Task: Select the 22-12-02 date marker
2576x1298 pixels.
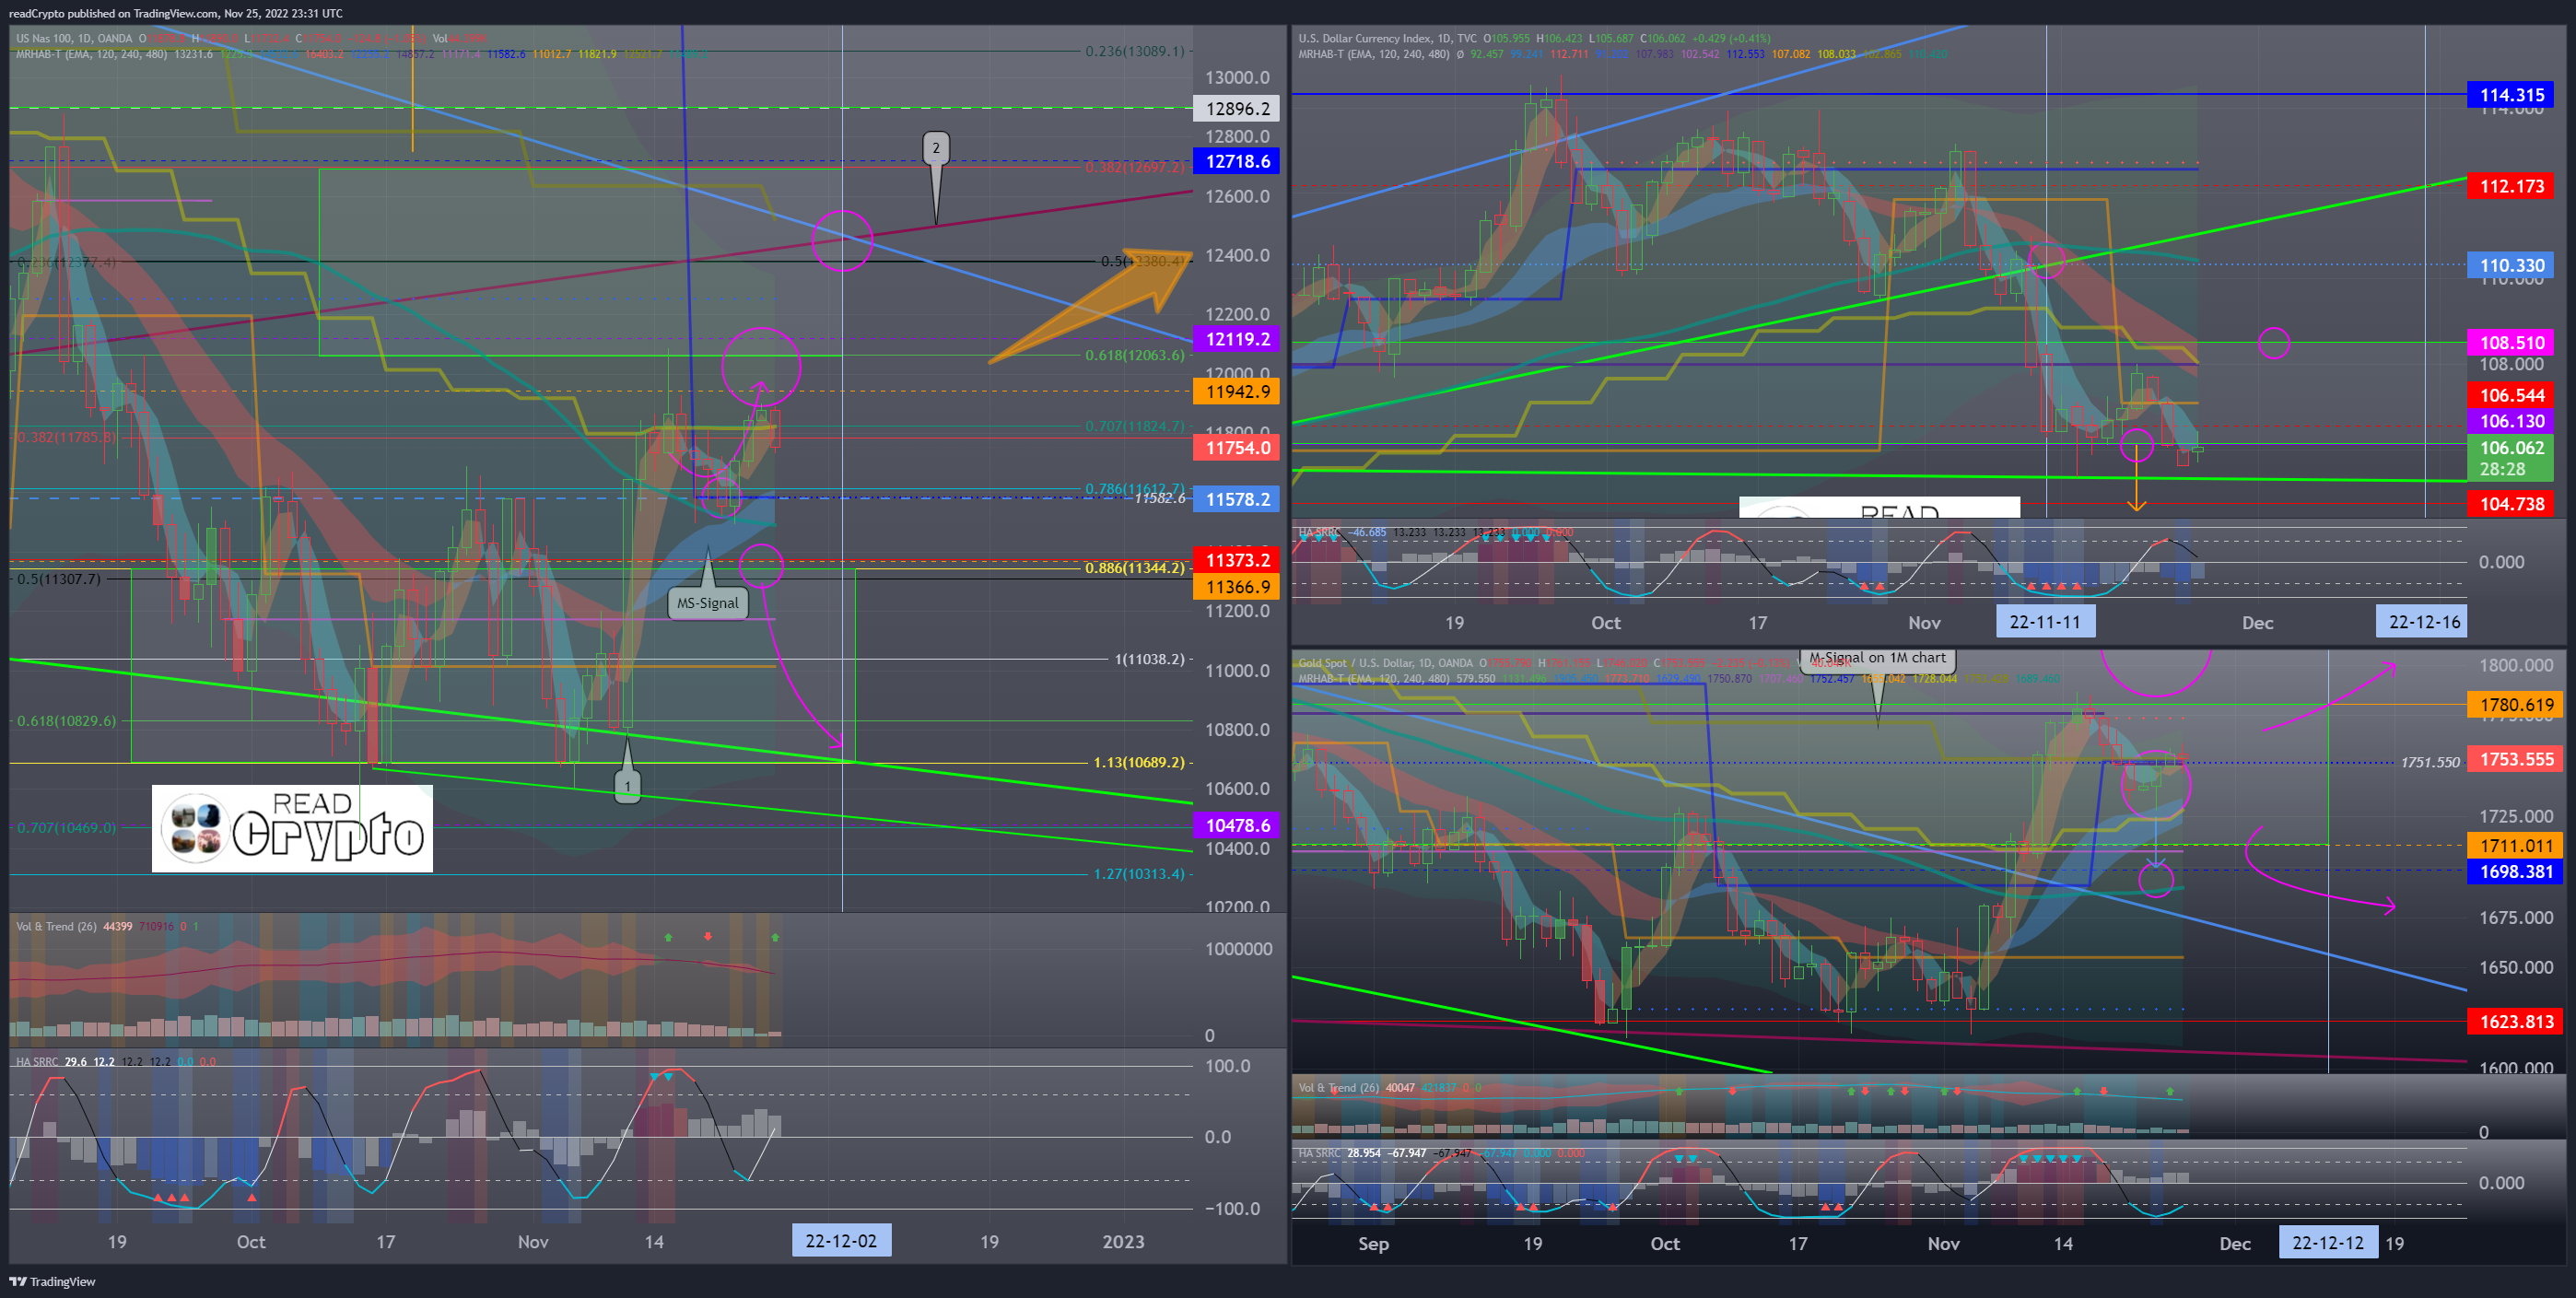Action: tap(841, 1241)
